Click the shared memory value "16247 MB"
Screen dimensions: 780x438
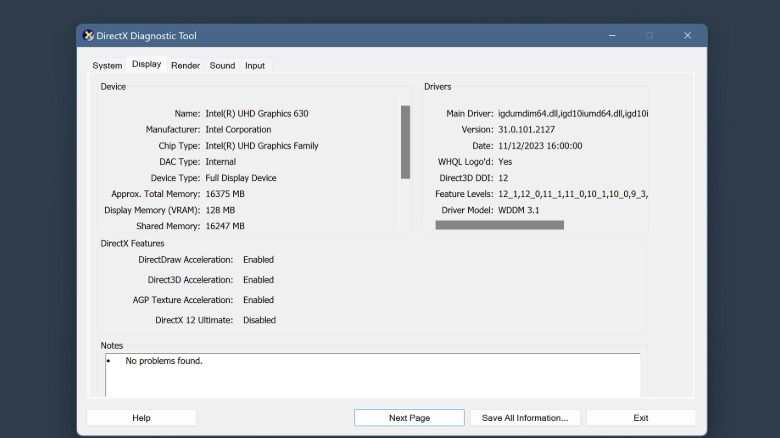click(225, 226)
